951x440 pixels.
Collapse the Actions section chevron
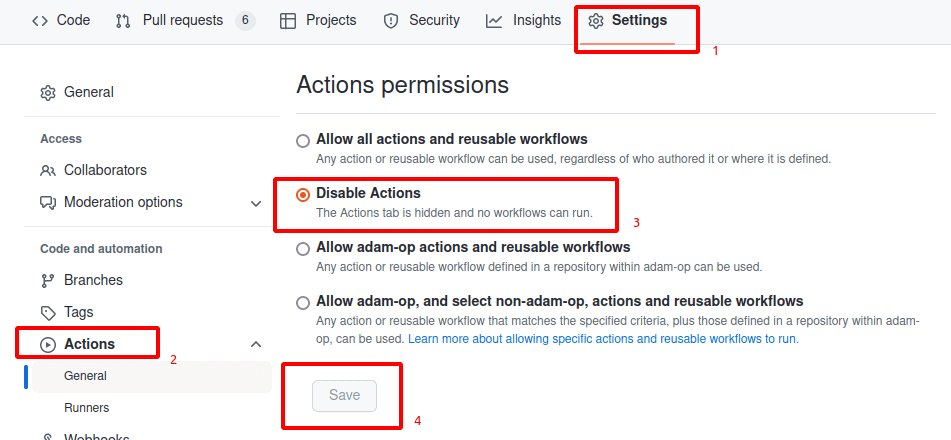tap(256, 345)
